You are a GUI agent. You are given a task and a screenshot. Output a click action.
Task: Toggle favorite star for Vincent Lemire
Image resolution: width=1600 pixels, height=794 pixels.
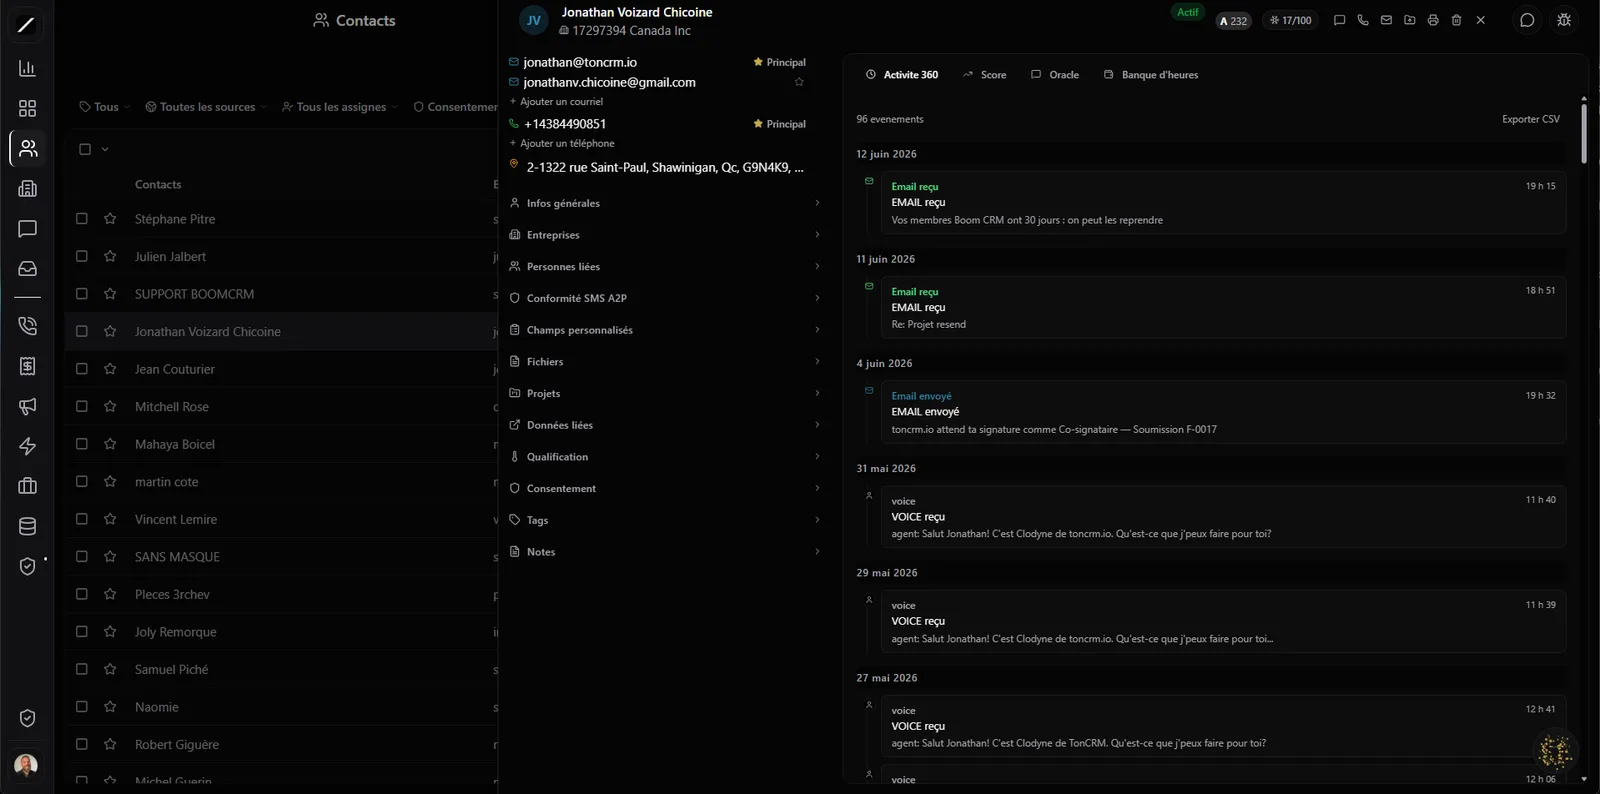110,519
